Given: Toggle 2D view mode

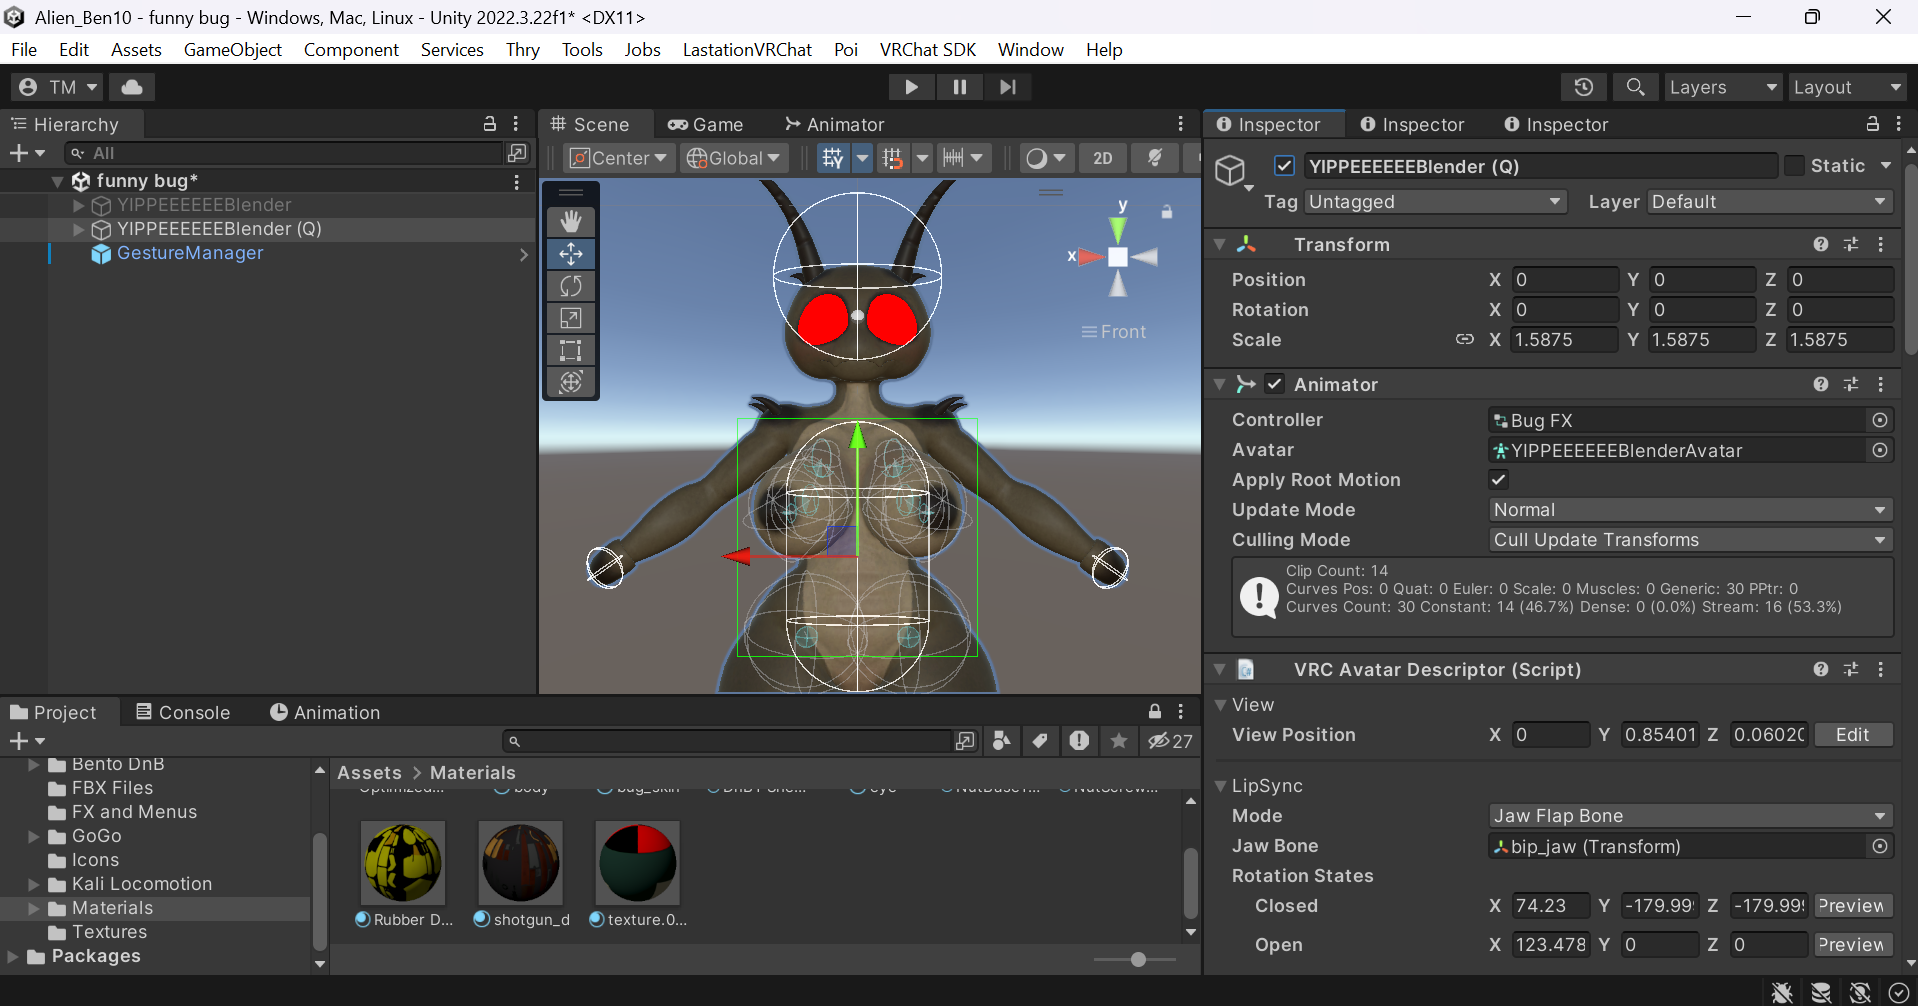Looking at the screenshot, I should (x=1102, y=158).
